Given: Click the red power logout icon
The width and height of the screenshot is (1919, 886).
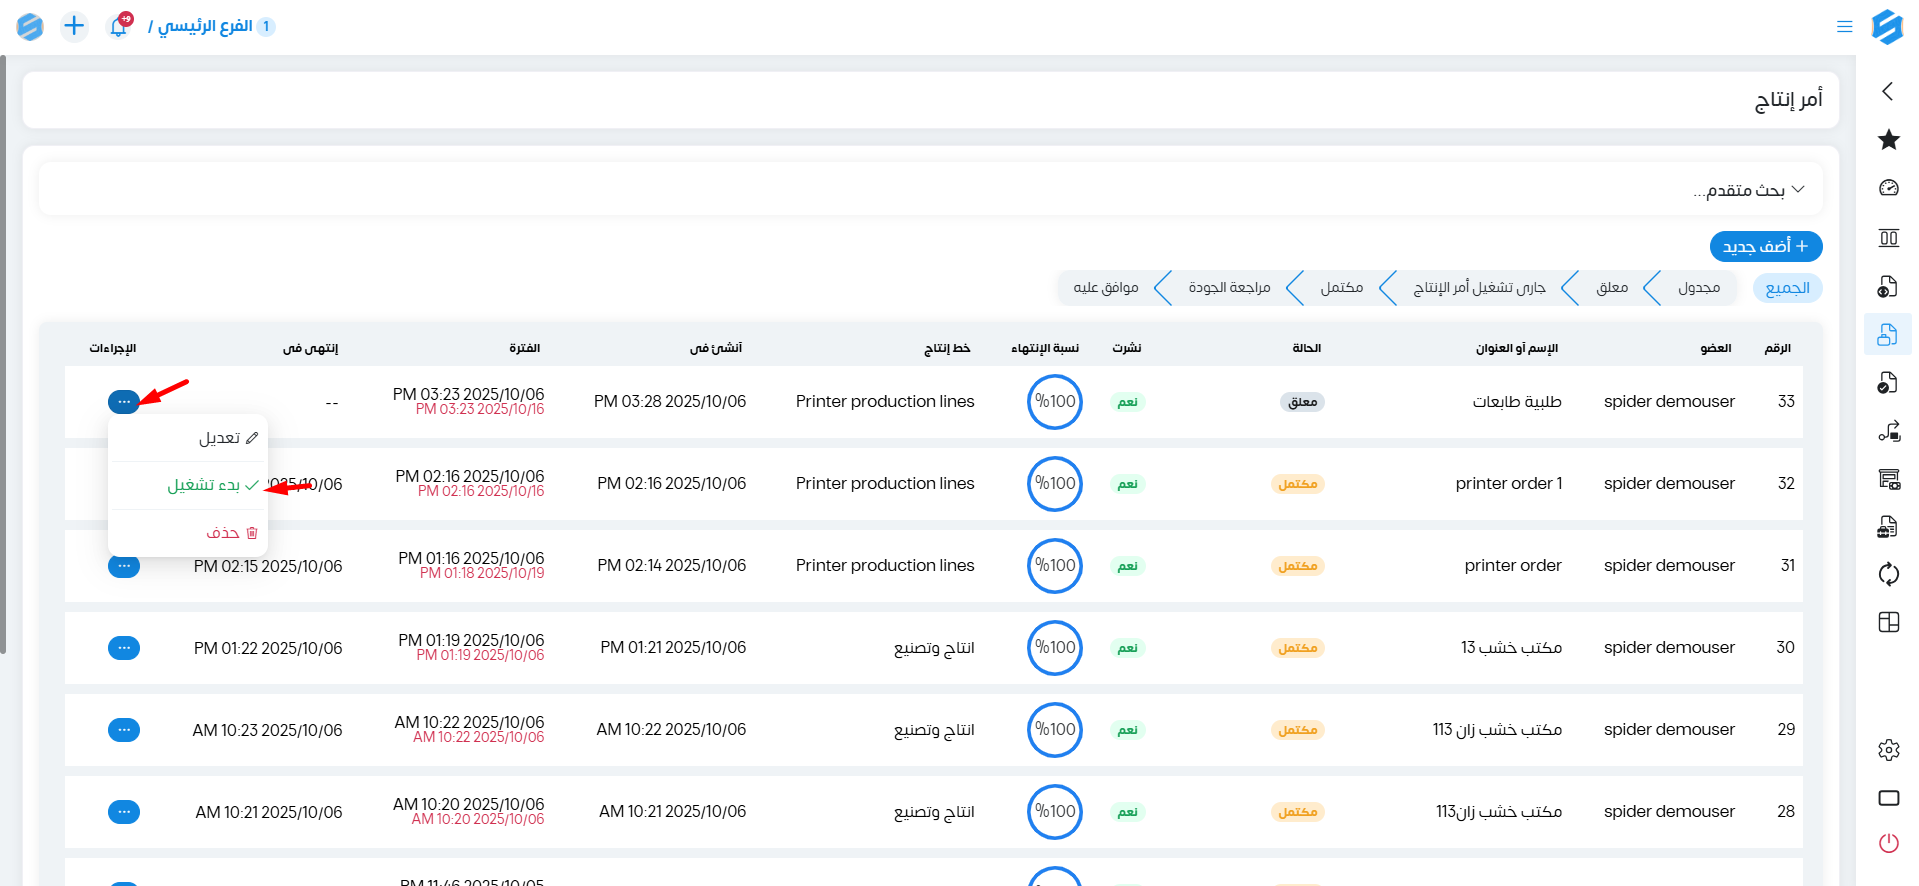Looking at the screenshot, I should pyautogui.click(x=1888, y=843).
